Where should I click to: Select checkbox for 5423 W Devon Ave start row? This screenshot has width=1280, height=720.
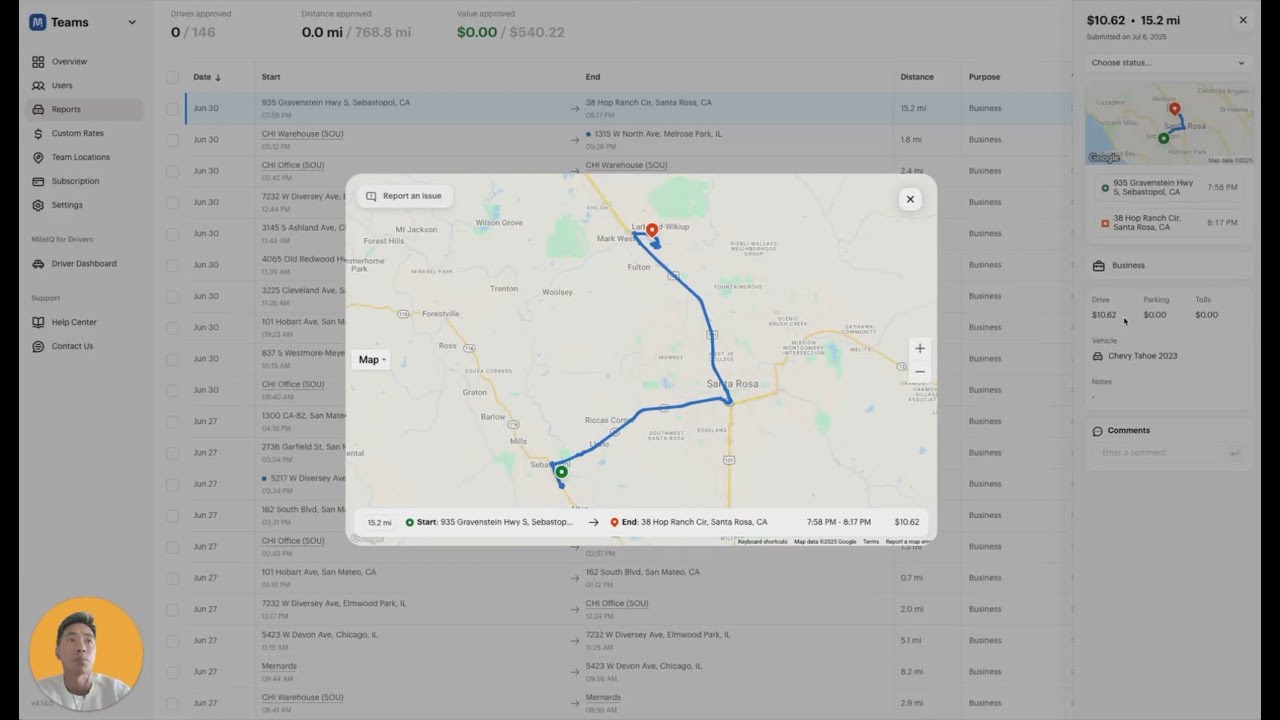173,640
